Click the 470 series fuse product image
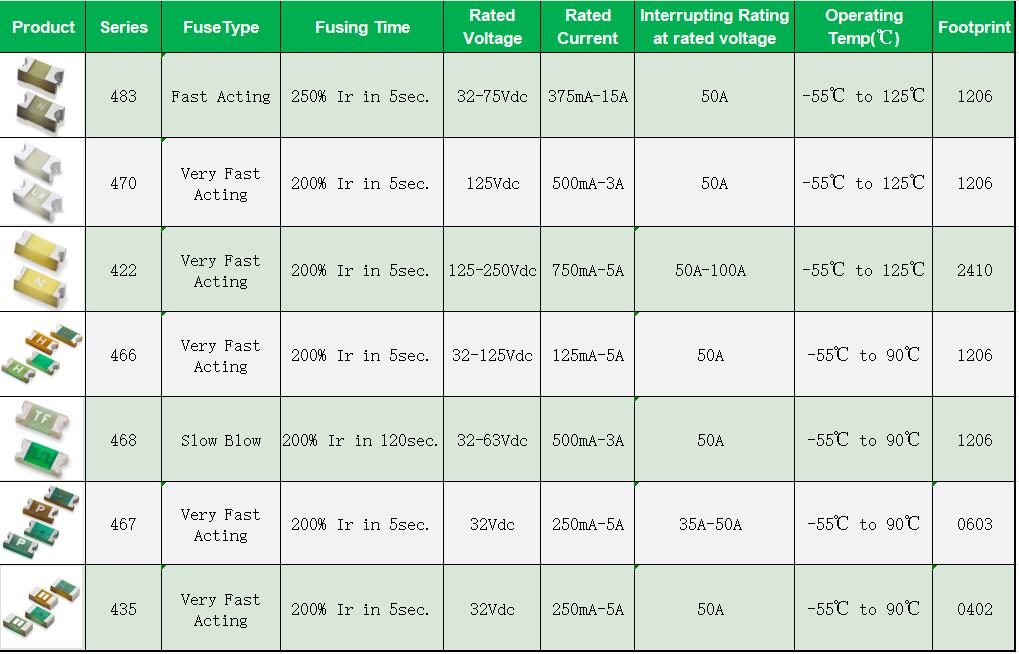1019x654 pixels. click(42, 183)
